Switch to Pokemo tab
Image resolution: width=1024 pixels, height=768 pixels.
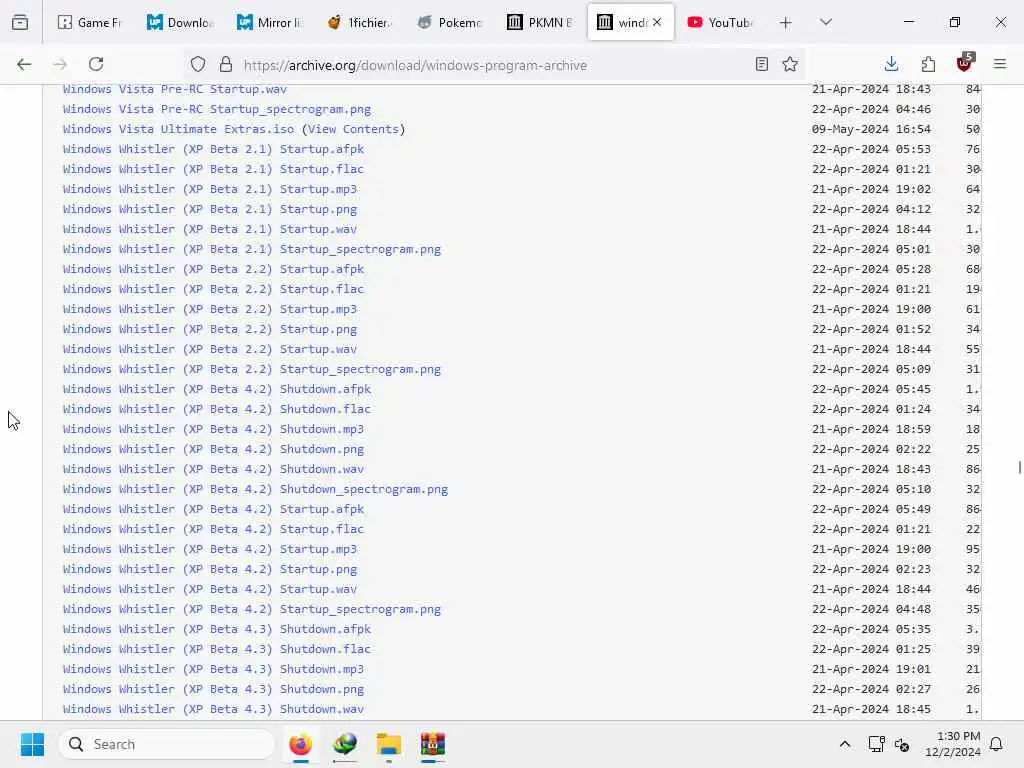(450, 22)
